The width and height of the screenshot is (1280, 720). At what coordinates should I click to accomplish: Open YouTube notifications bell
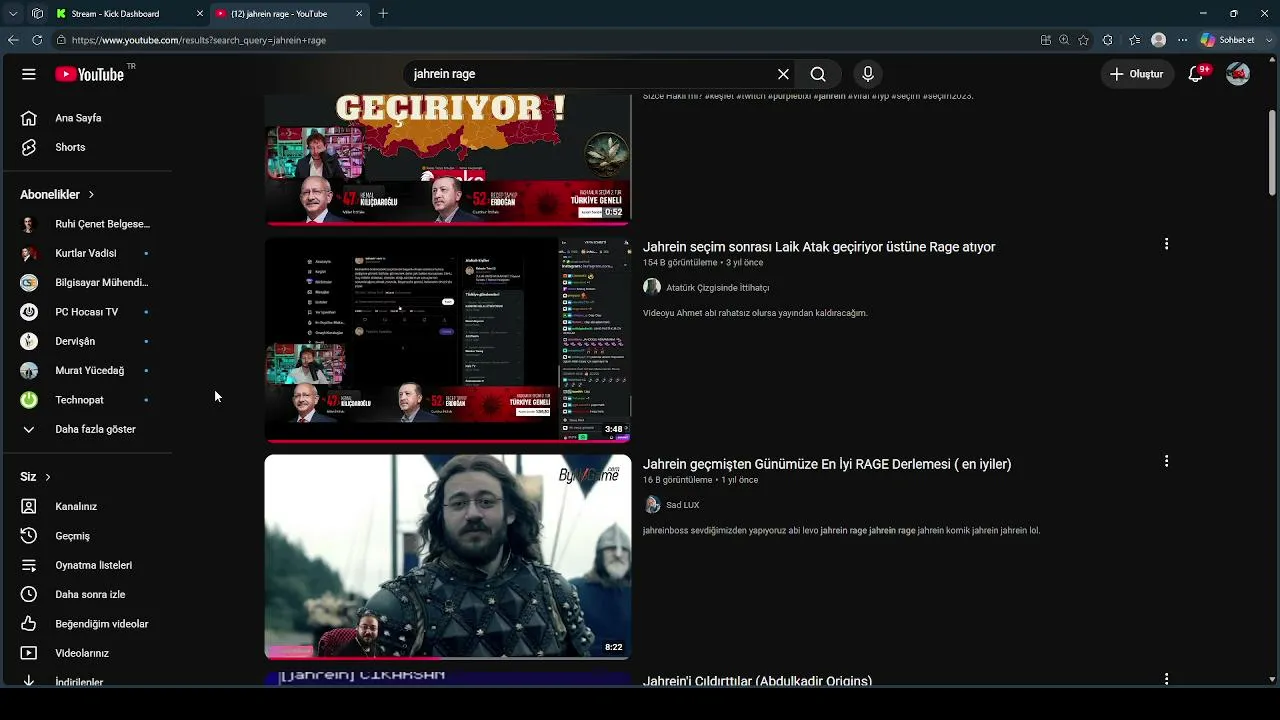[x=1196, y=74]
